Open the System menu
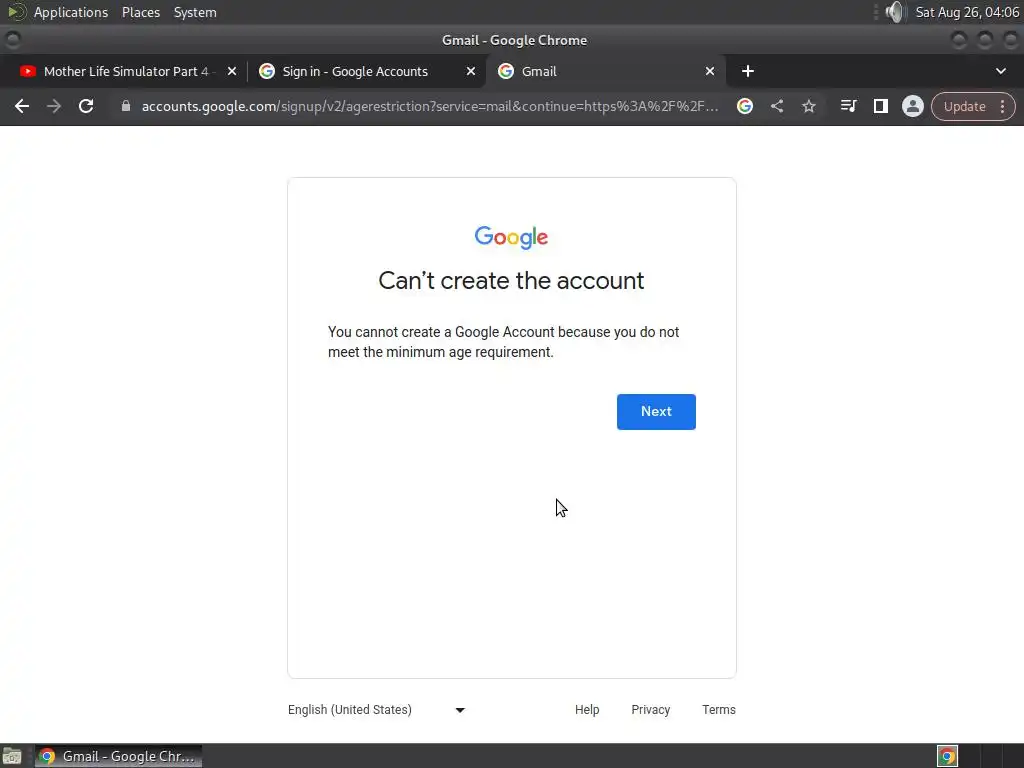Viewport: 1024px width, 768px height. (x=195, y=12)
